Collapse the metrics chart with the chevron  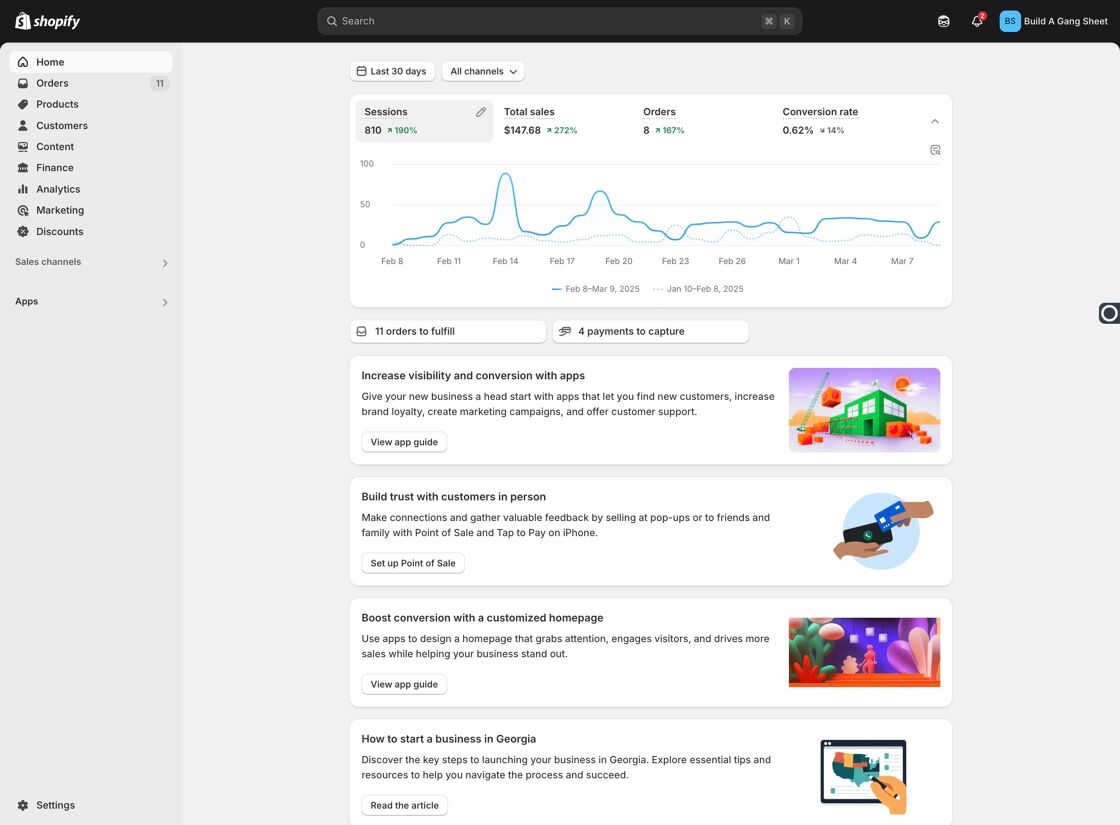coord(935,121)
